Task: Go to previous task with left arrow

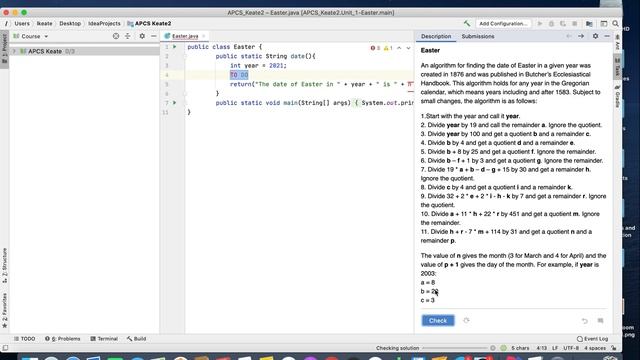Action: 569,36
